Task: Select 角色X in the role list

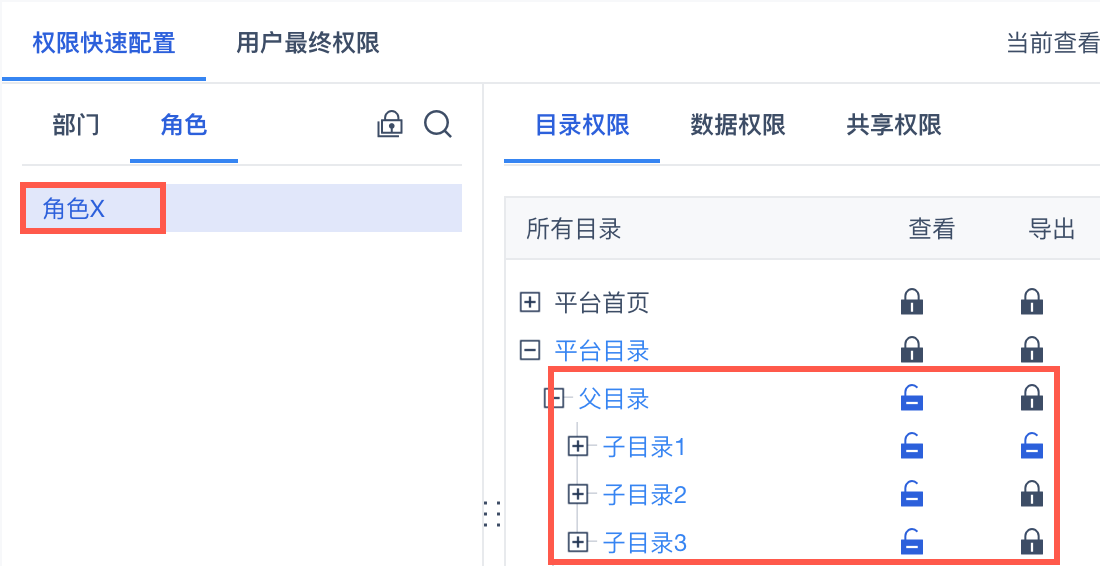Action: (x=74, y=208)
